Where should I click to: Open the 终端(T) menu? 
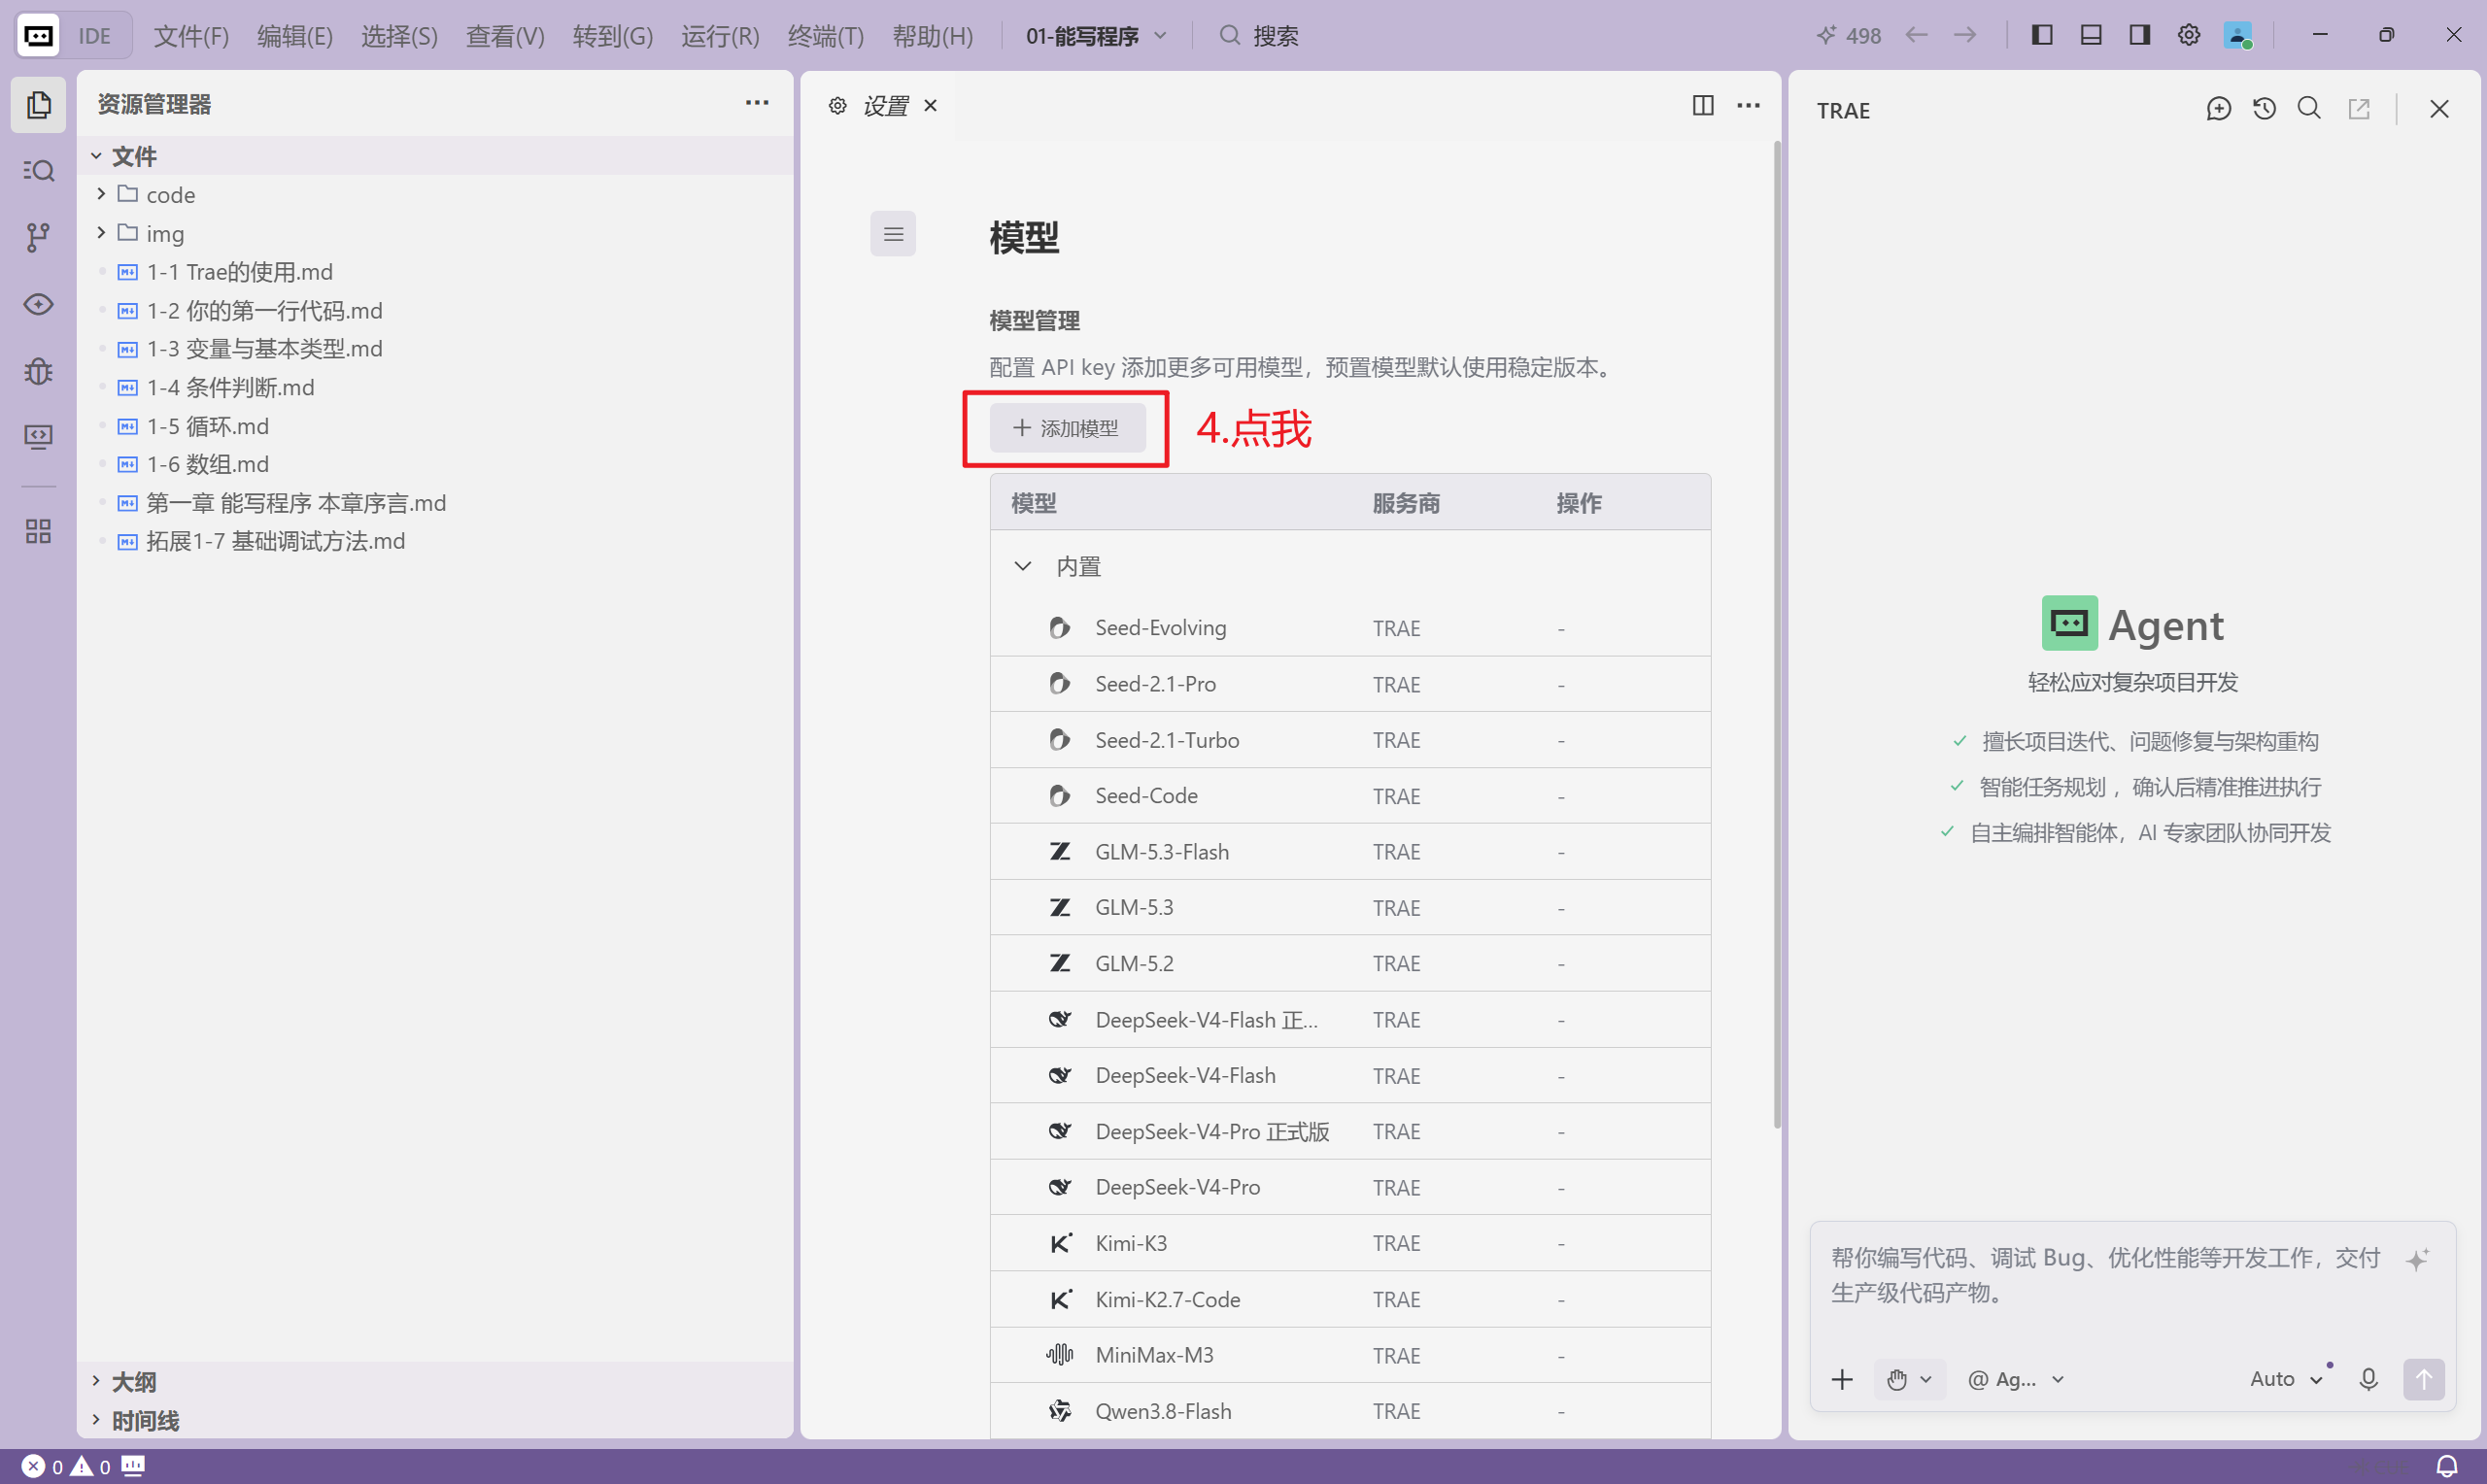click(826, 36)
